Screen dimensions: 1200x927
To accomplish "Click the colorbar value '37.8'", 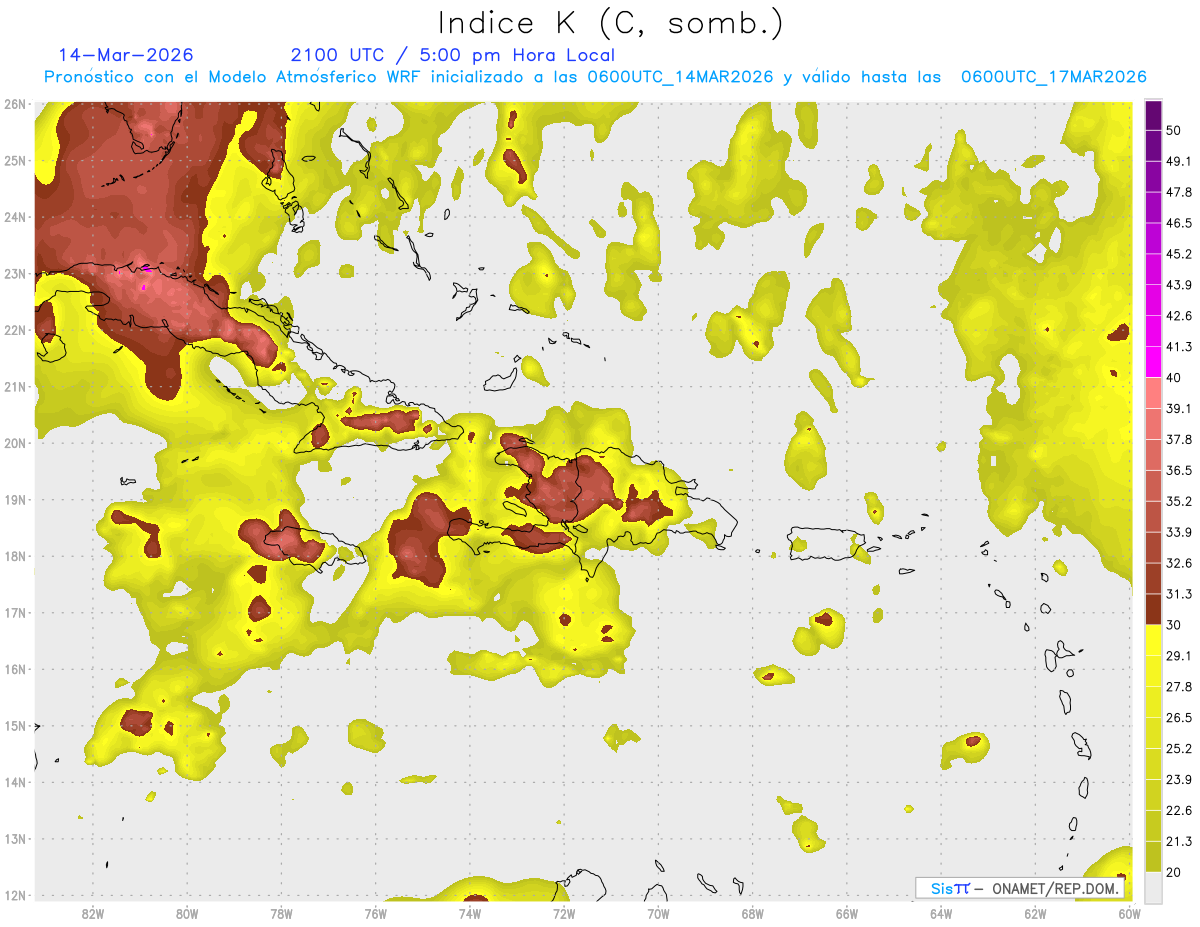I will [x=1178, y=439].
